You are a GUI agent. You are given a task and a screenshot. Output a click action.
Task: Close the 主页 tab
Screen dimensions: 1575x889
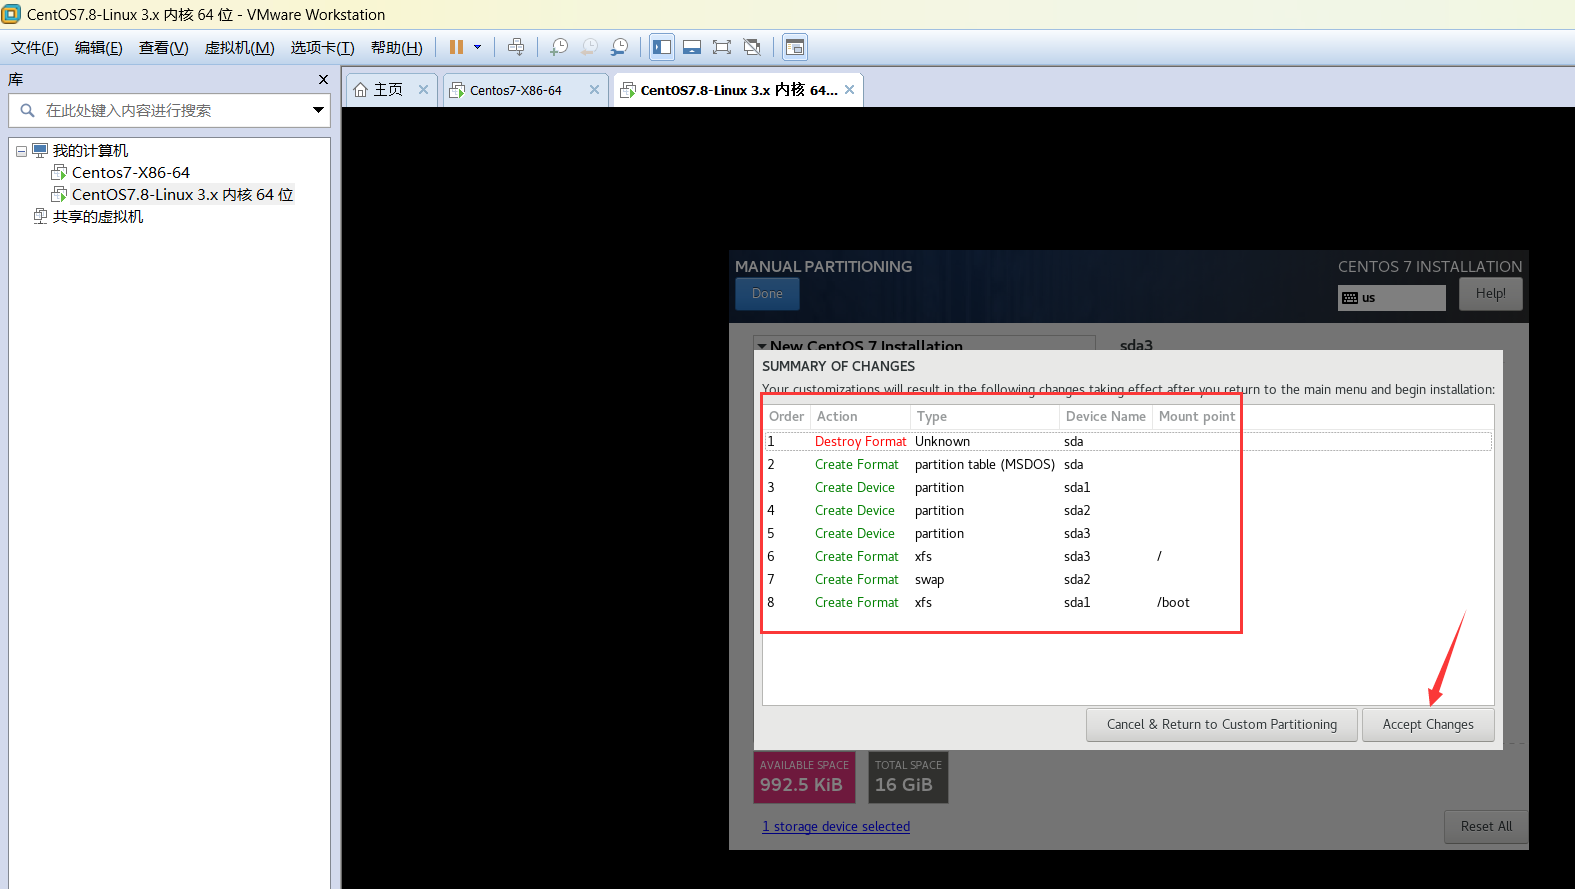423,90
